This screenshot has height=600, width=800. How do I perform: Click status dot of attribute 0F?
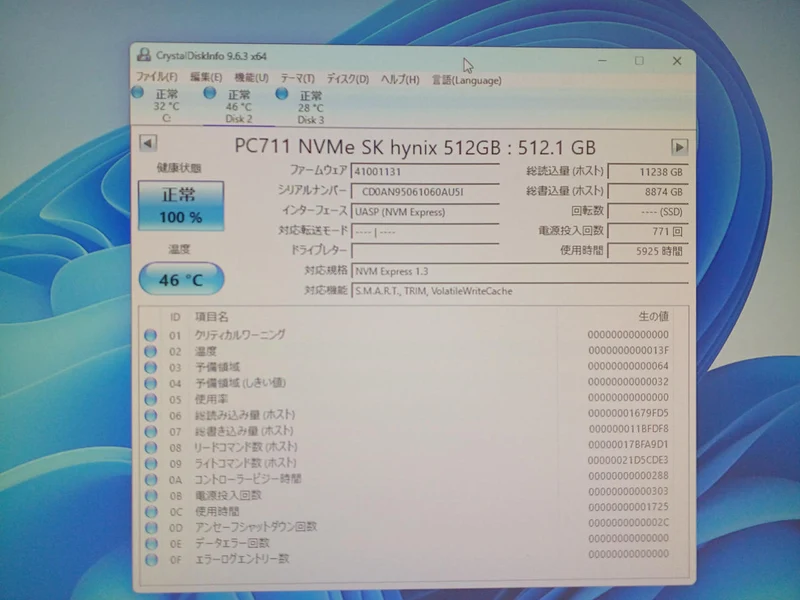[151, 560]
